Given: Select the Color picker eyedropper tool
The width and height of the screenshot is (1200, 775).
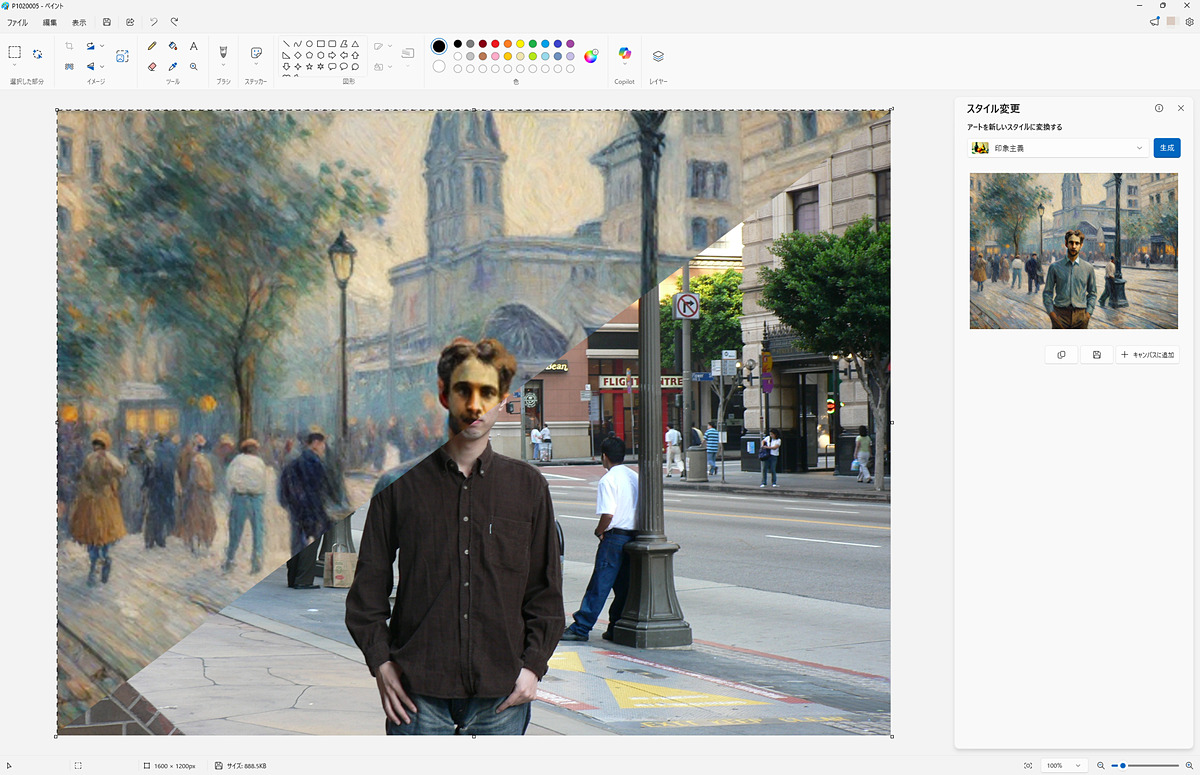Looking at the screenshot, I should (x=173, y=67).
